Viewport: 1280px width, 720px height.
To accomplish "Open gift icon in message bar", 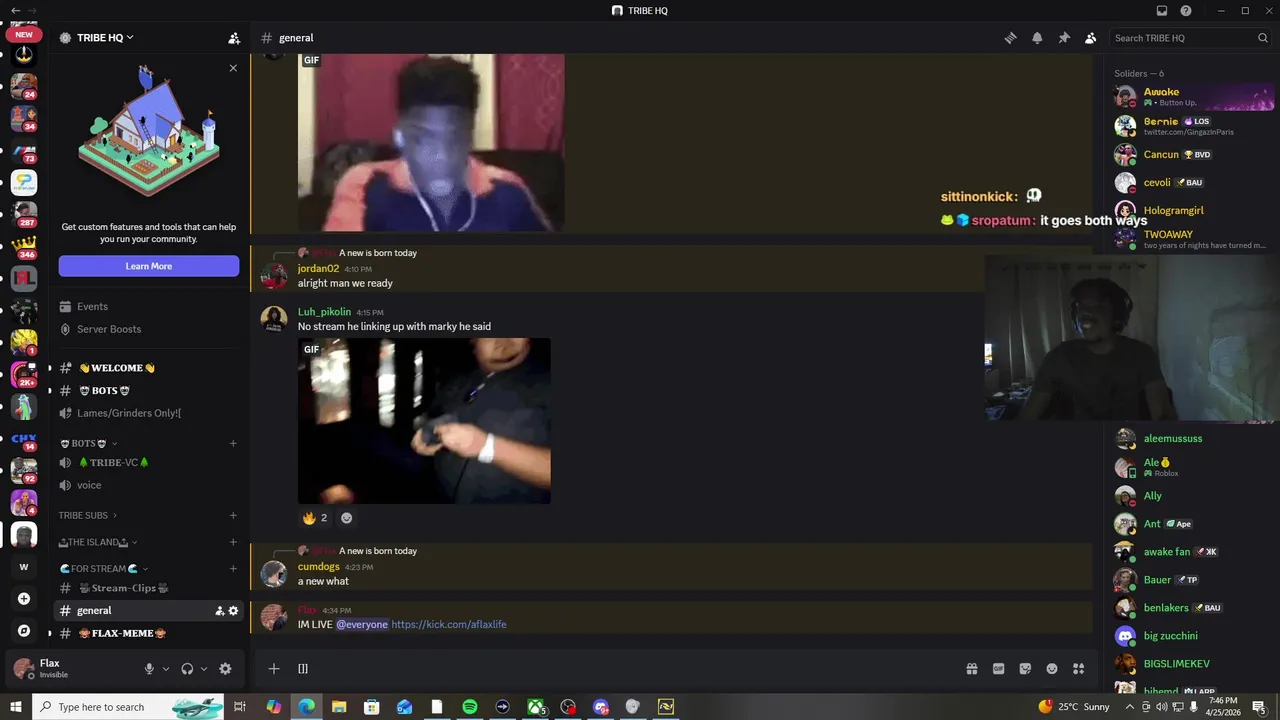I will [971, 669].
